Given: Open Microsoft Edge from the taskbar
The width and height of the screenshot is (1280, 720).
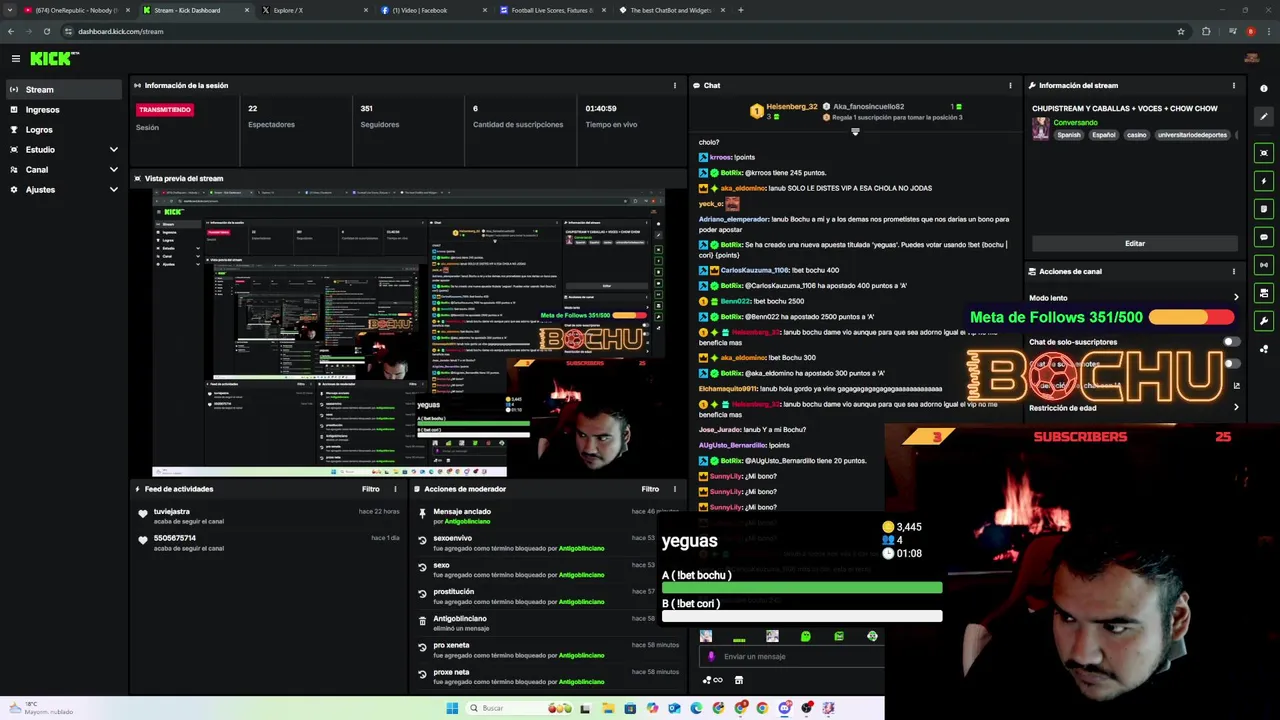Looking at the screenshot, I should (696, 708).
